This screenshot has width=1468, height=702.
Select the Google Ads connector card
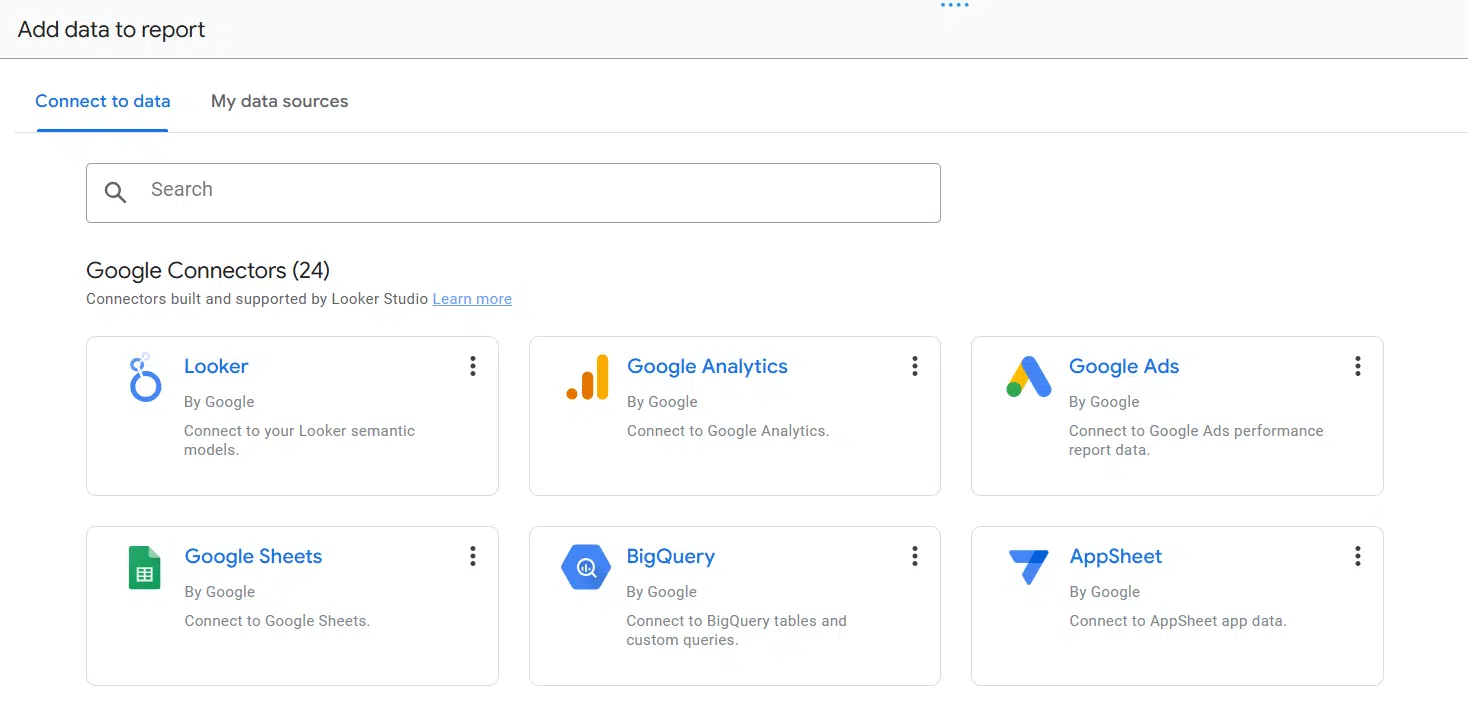[1177, 416]
